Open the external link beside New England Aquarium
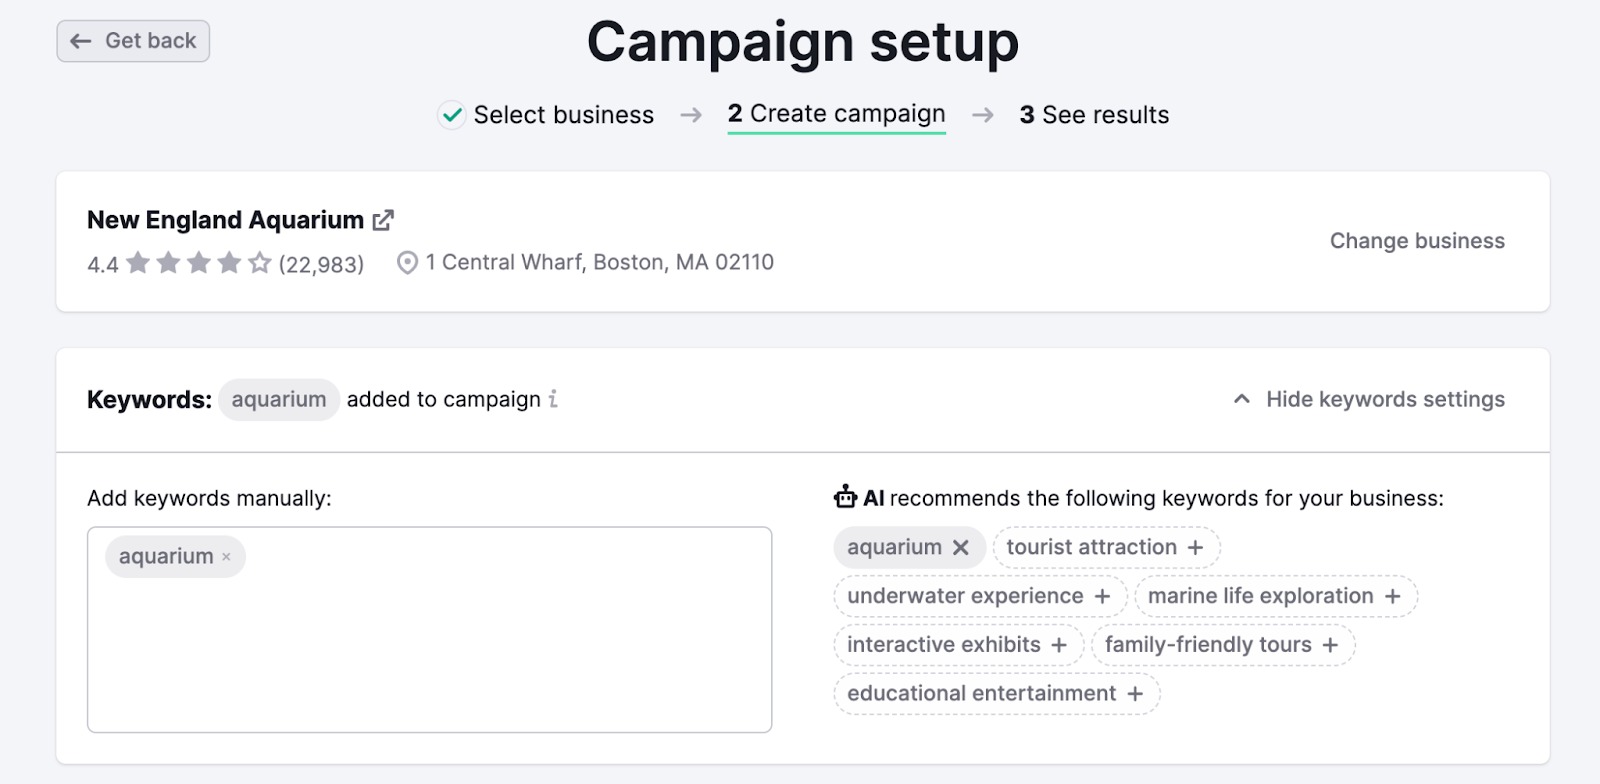The height and width of the screenshot is (784, 1600). click(x=383, y=220)
